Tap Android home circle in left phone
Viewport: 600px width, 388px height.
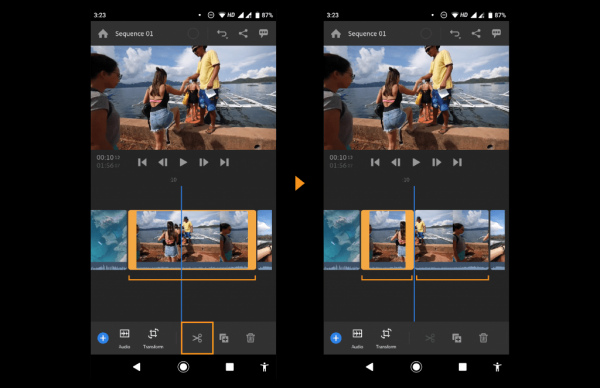183,367
